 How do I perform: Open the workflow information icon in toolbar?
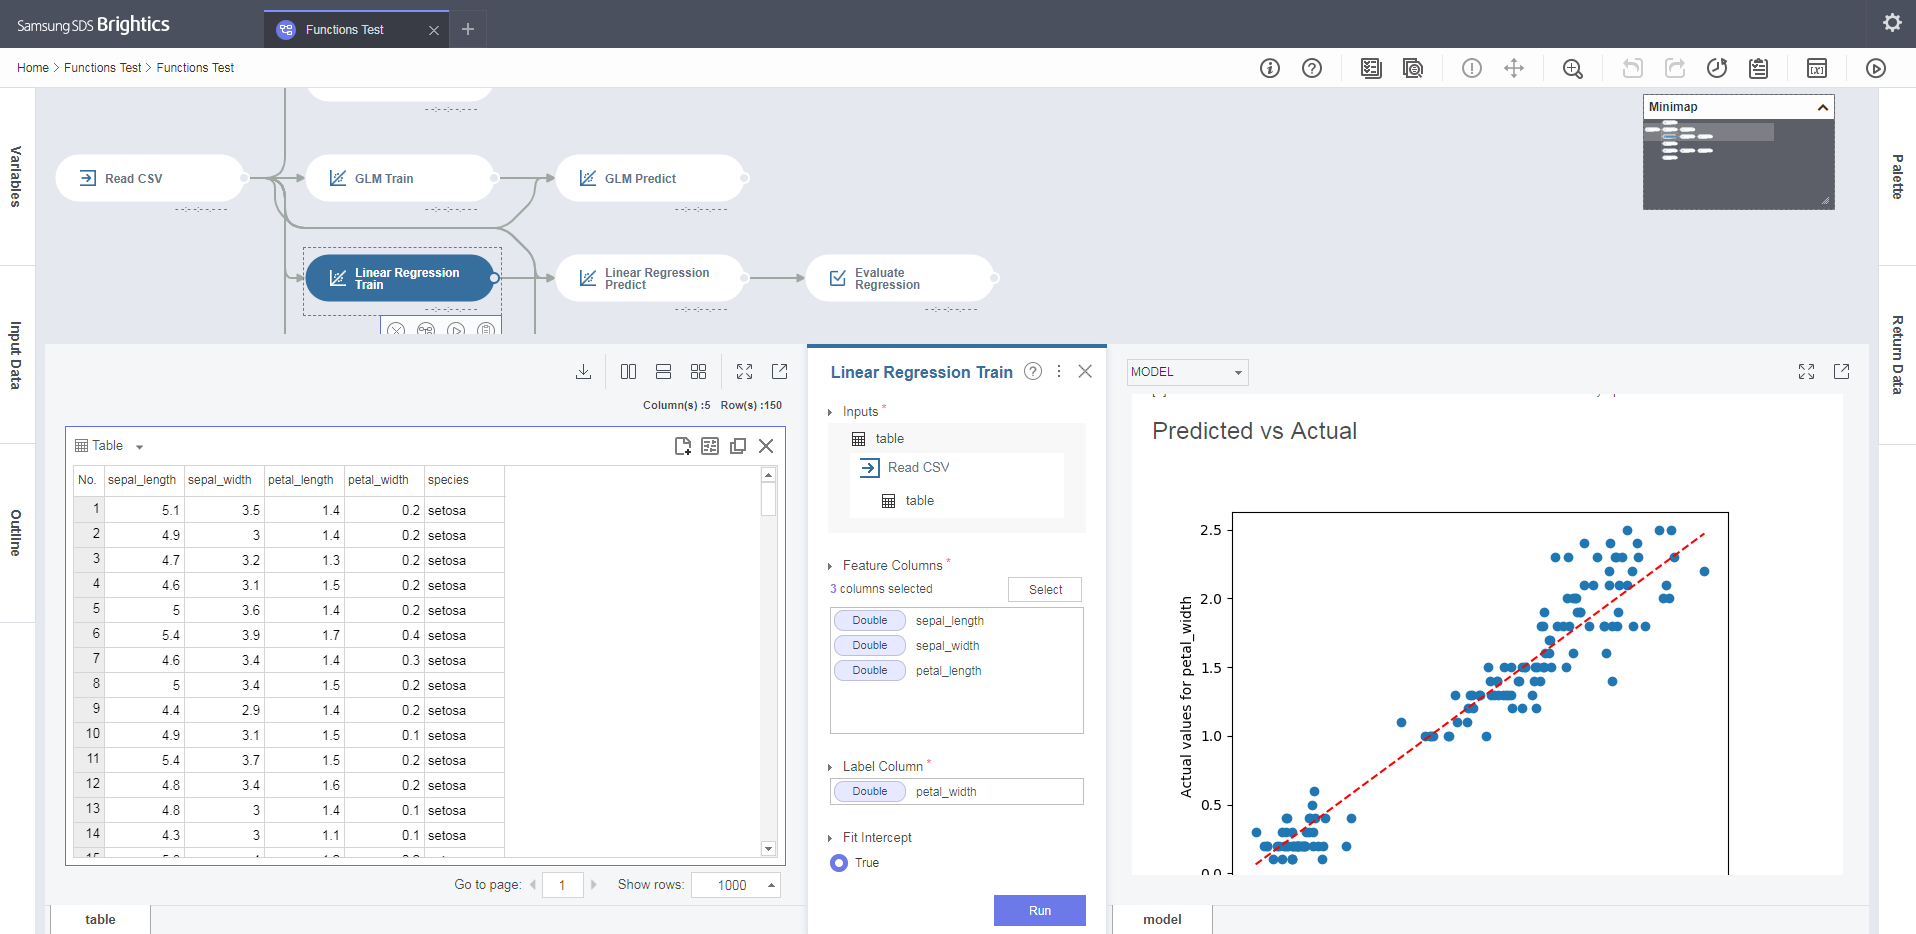pyautogui.click(x=1270, y=68)
